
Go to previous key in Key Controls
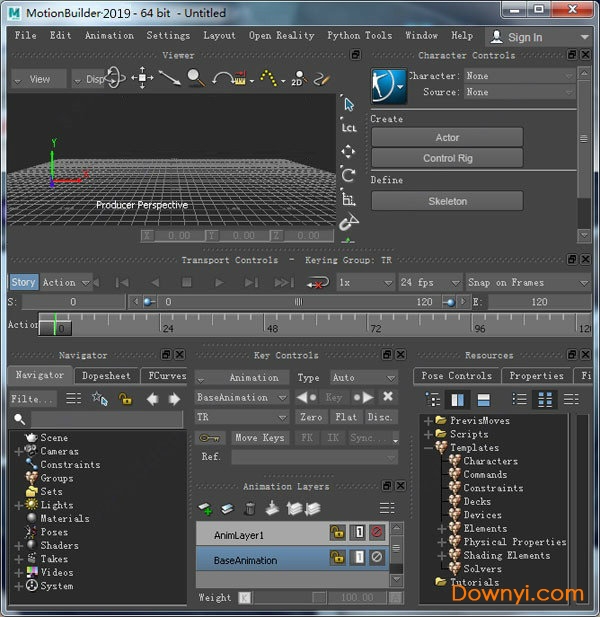click(306, 397)
